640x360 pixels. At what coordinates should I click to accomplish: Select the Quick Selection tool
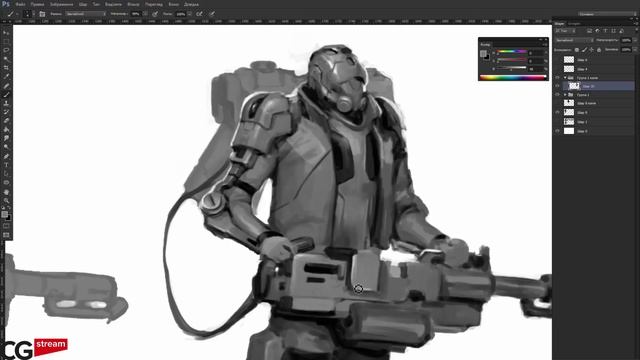point(6,59)
